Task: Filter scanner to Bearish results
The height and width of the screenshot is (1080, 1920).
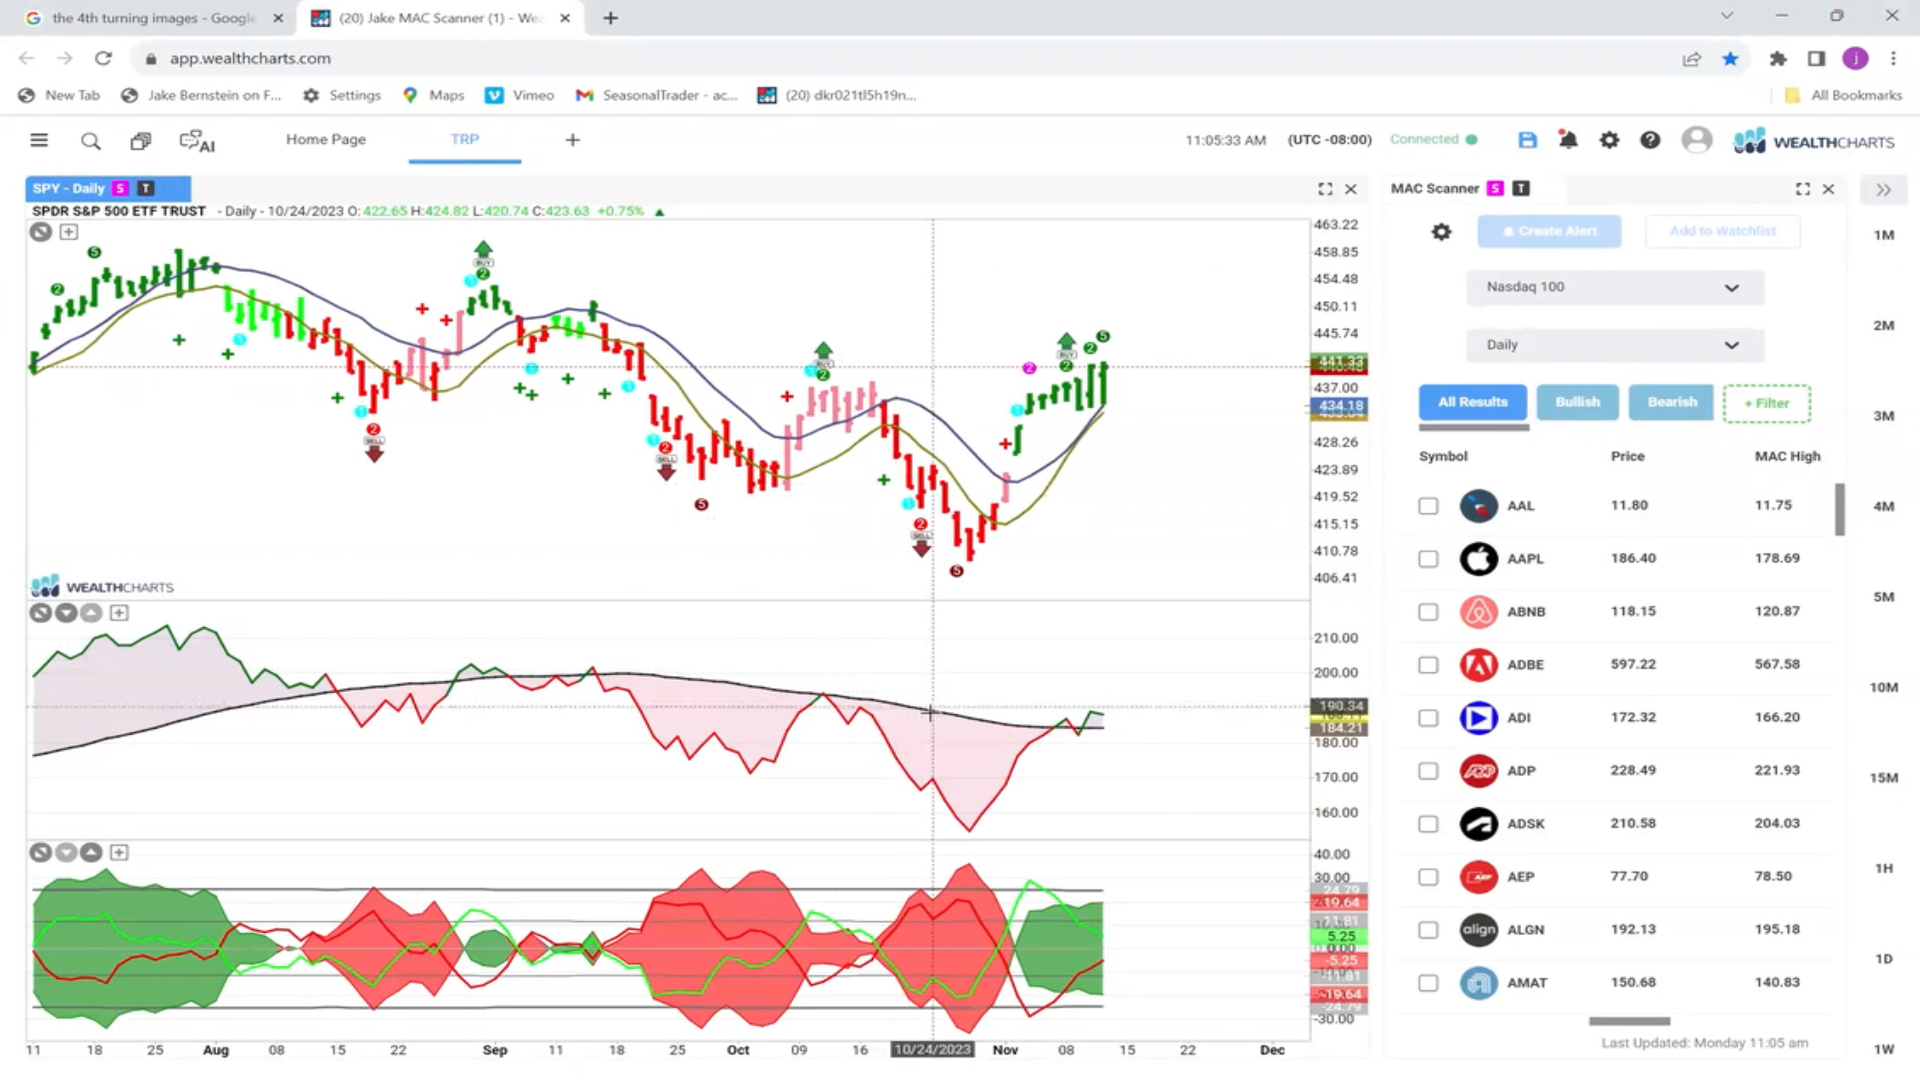Action: pos(1672,402)
